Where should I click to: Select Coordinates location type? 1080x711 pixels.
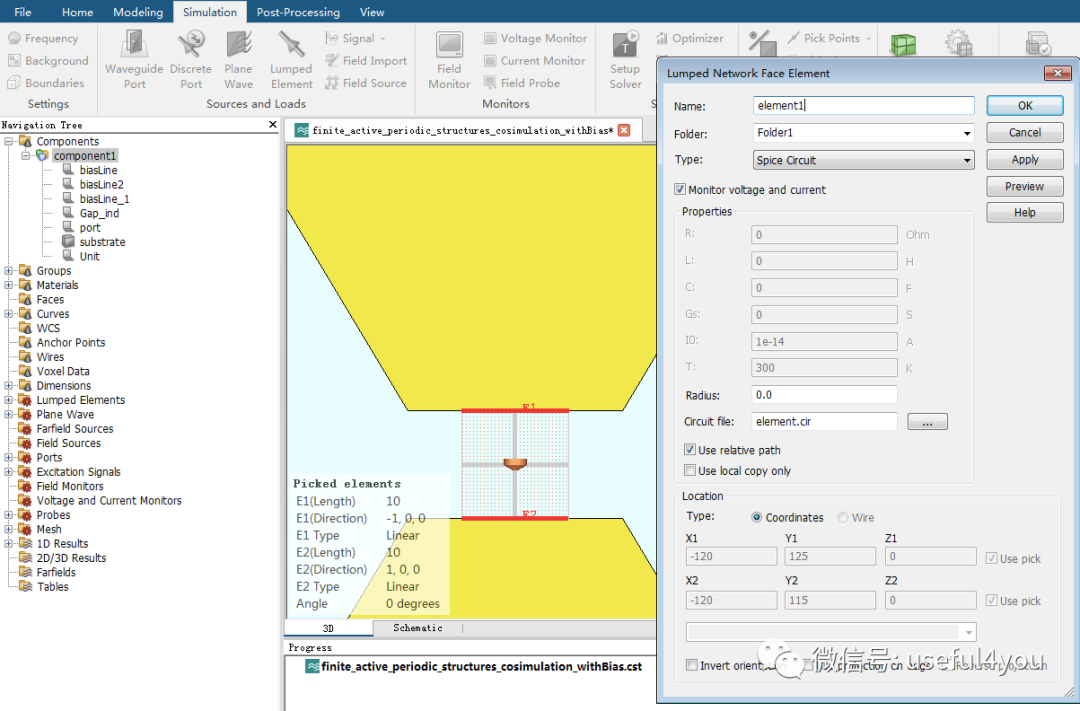pos(757,517)
